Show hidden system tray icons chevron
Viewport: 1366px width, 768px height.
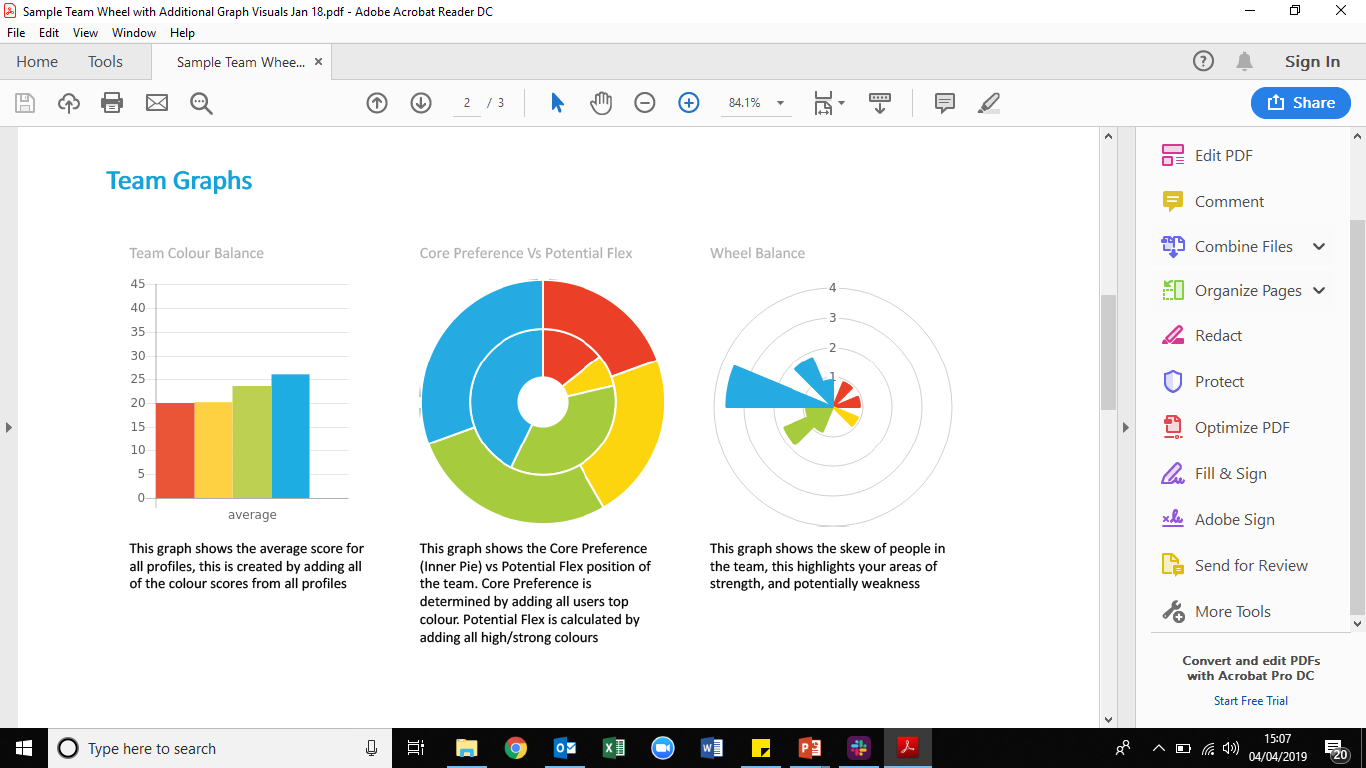point(1159,748)
